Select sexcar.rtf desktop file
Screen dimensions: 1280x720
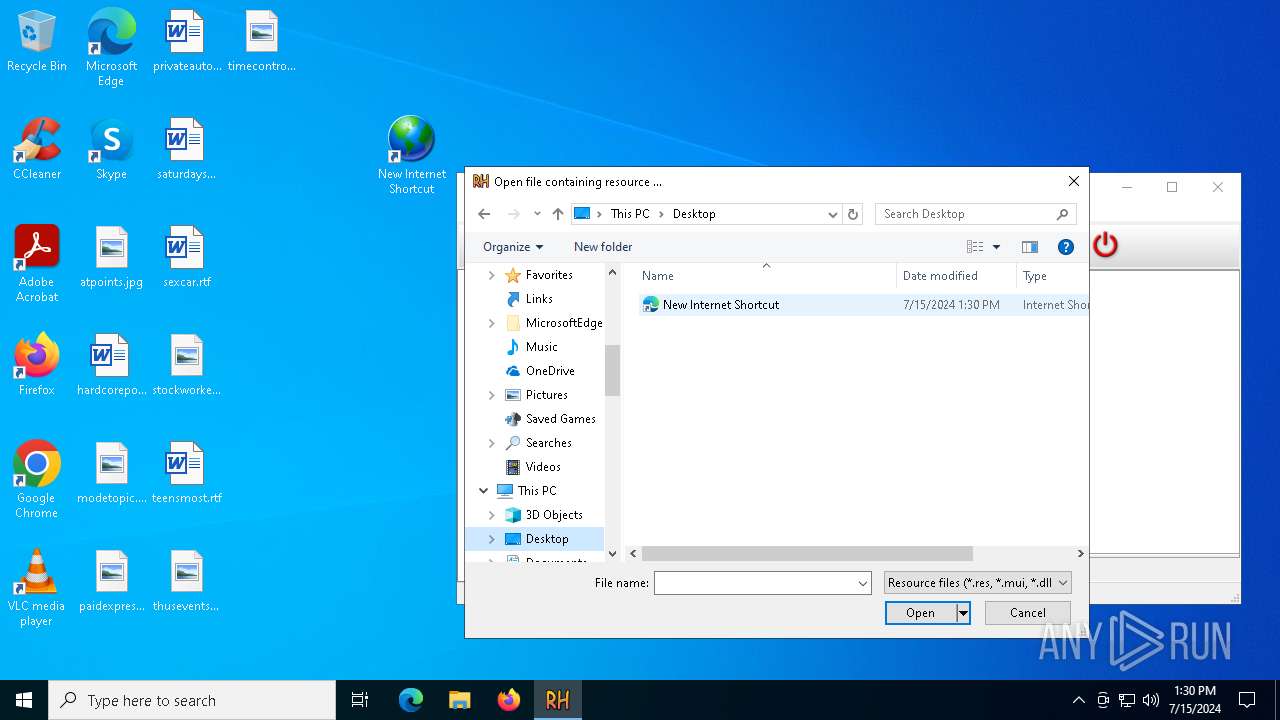pyautogui.click(x=186, y=257)
